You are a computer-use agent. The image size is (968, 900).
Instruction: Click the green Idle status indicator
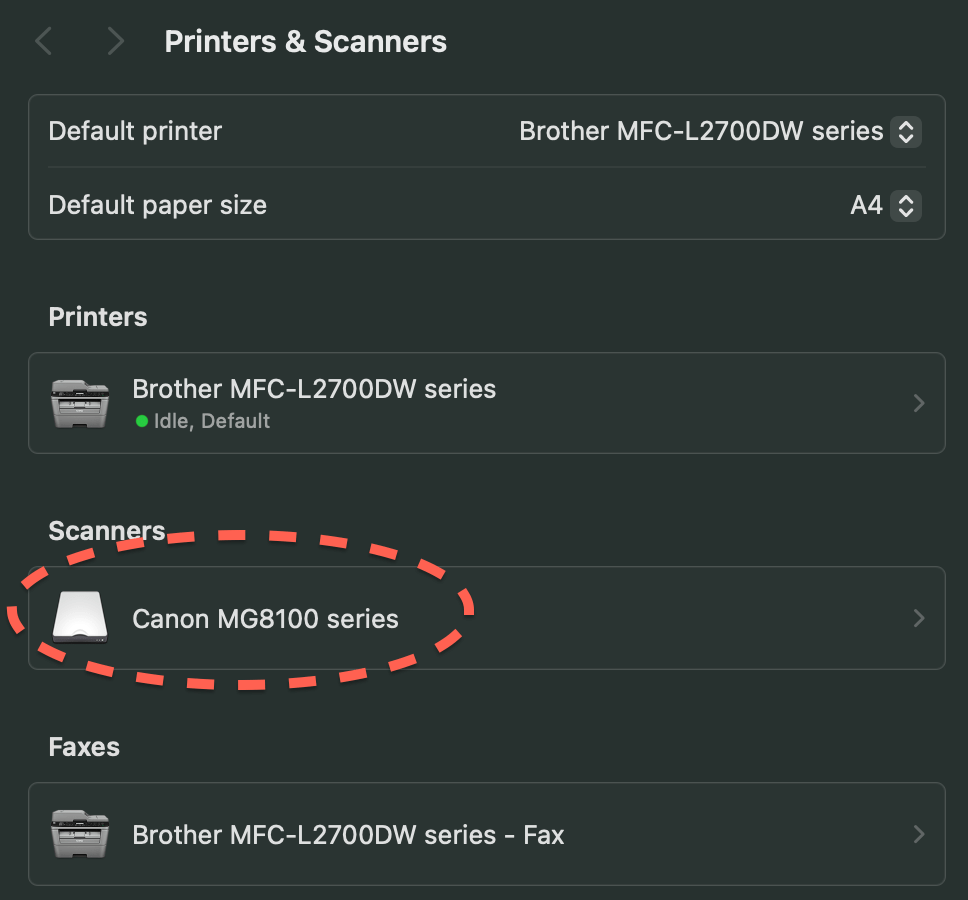pos(140,421)
